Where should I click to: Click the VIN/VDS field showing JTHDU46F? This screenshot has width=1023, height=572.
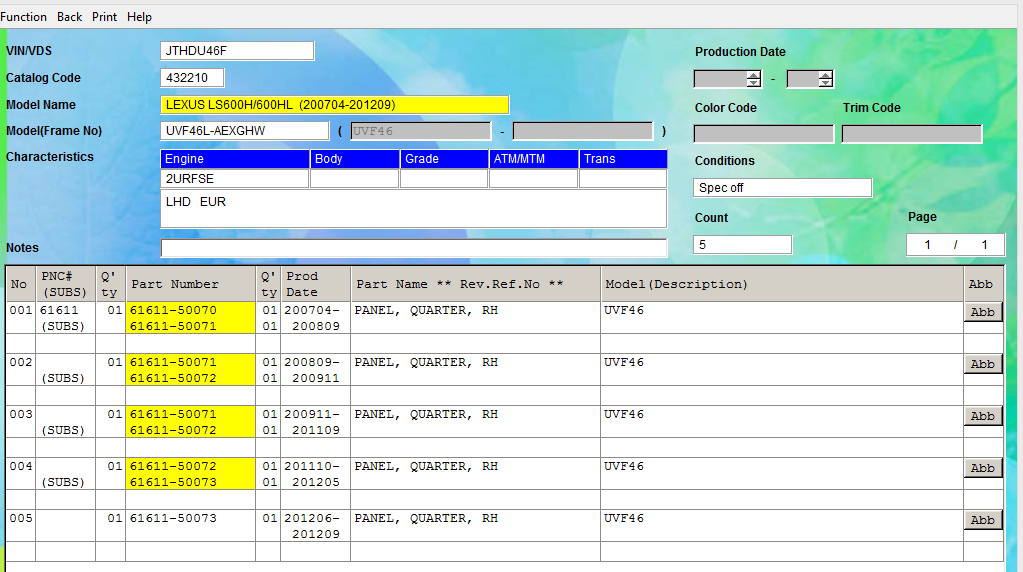coord(237,51)
